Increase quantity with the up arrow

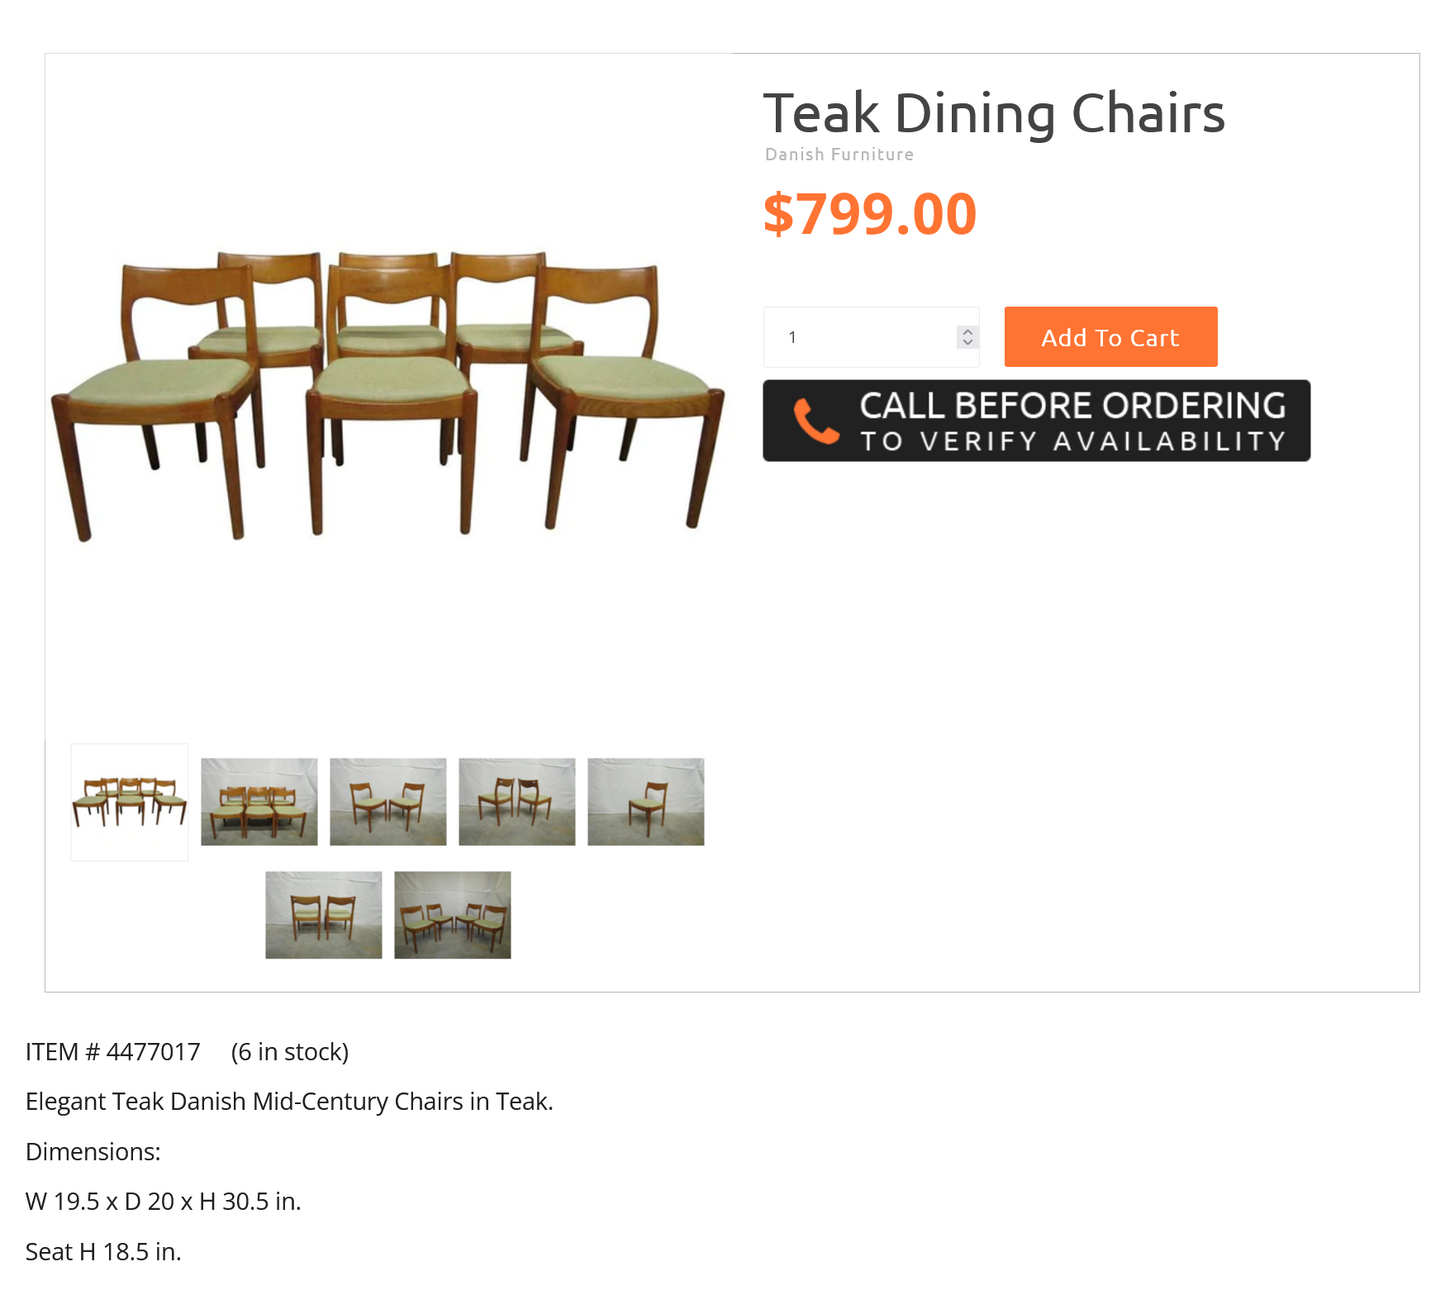(x=967, y=332)
